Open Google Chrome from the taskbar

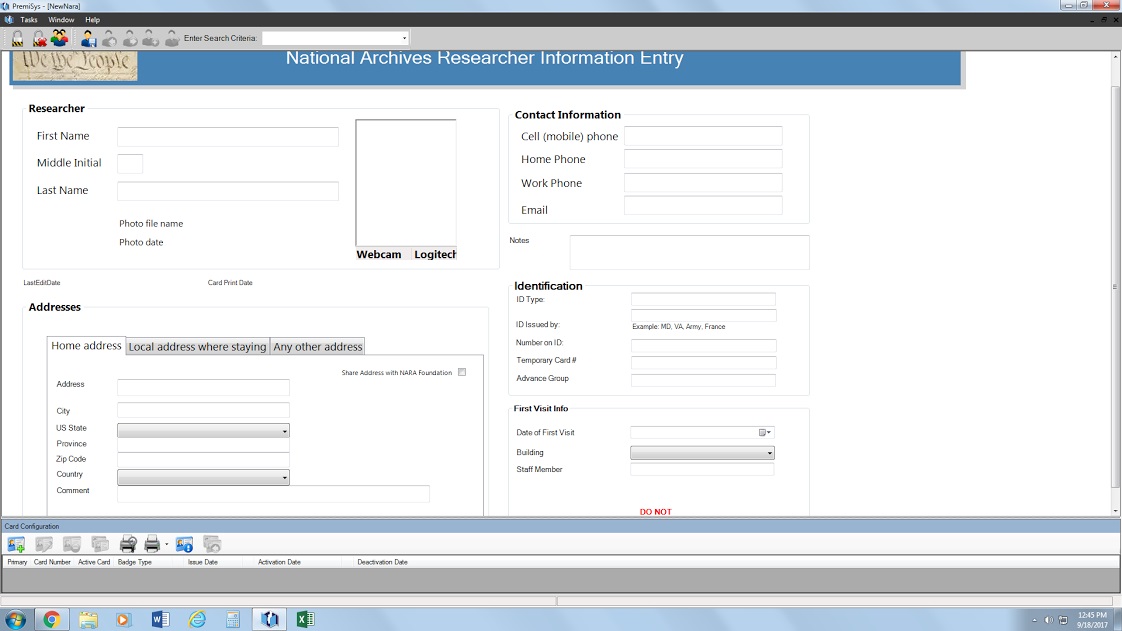pos(51,619)
